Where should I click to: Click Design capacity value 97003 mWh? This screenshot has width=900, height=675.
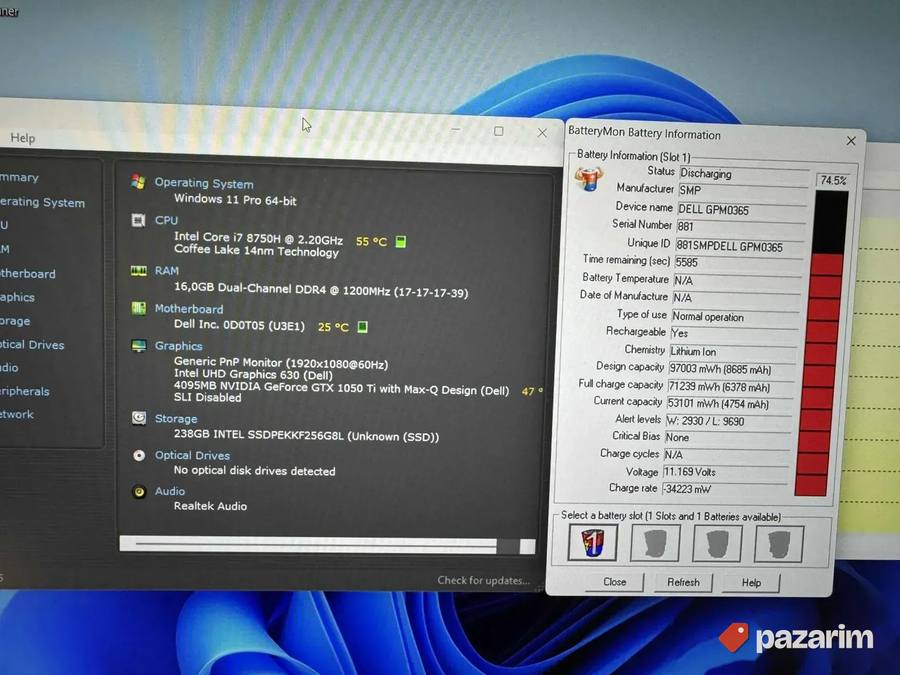pos(732,369)
